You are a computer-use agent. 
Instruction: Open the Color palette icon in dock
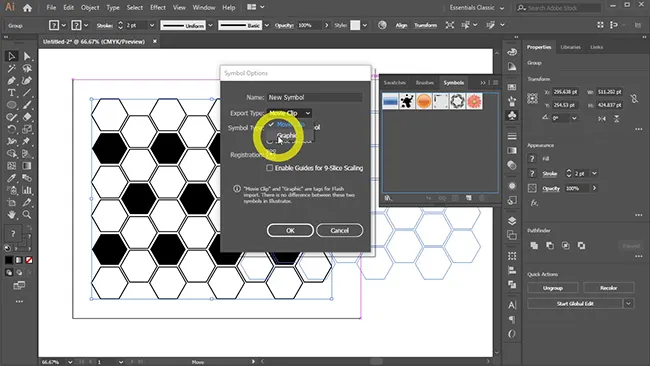tap(512, 52)
